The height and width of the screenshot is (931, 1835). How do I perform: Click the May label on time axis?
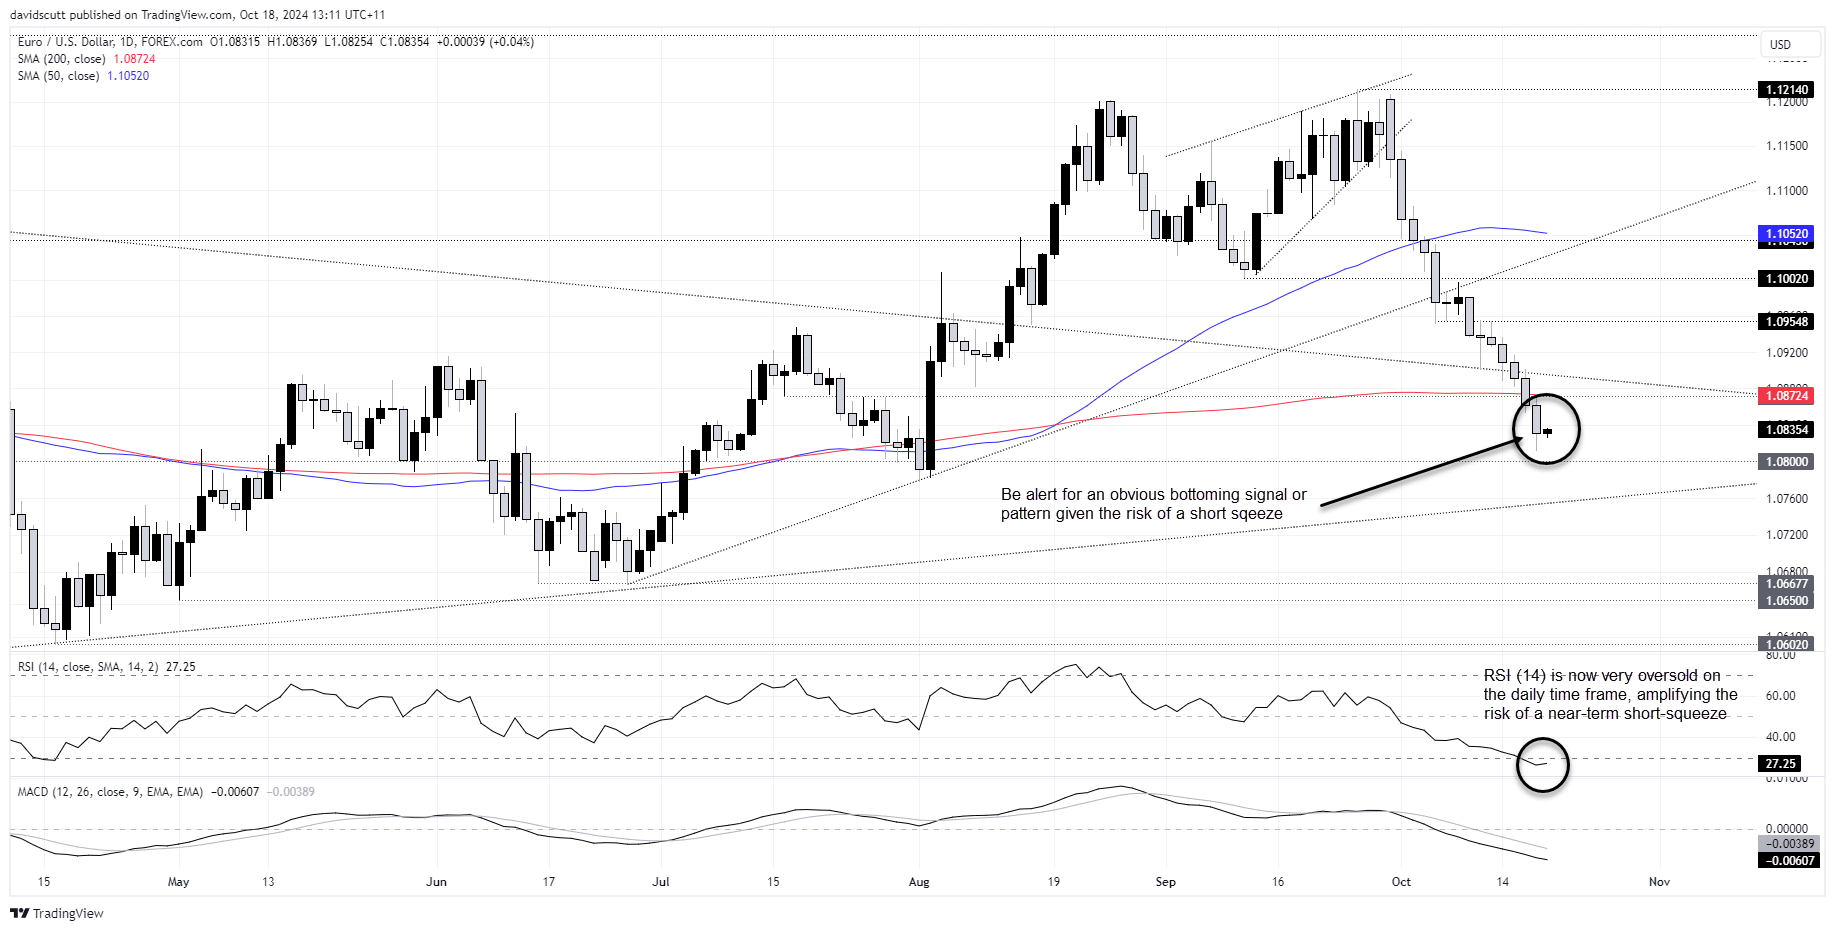(178, 882)
